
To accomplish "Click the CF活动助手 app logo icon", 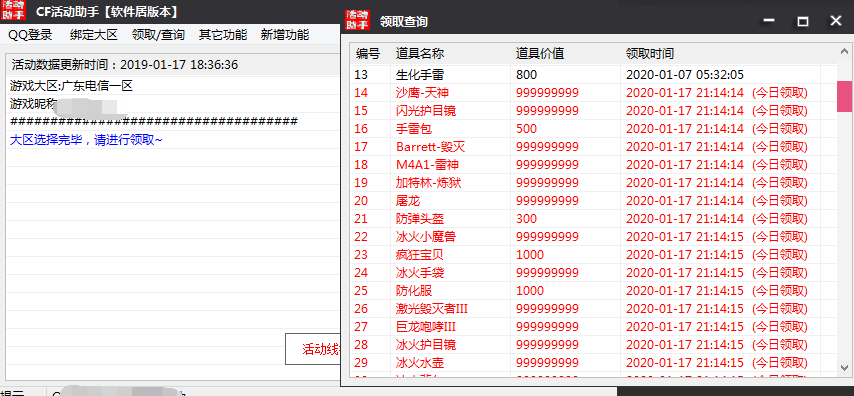I will 12,10.
